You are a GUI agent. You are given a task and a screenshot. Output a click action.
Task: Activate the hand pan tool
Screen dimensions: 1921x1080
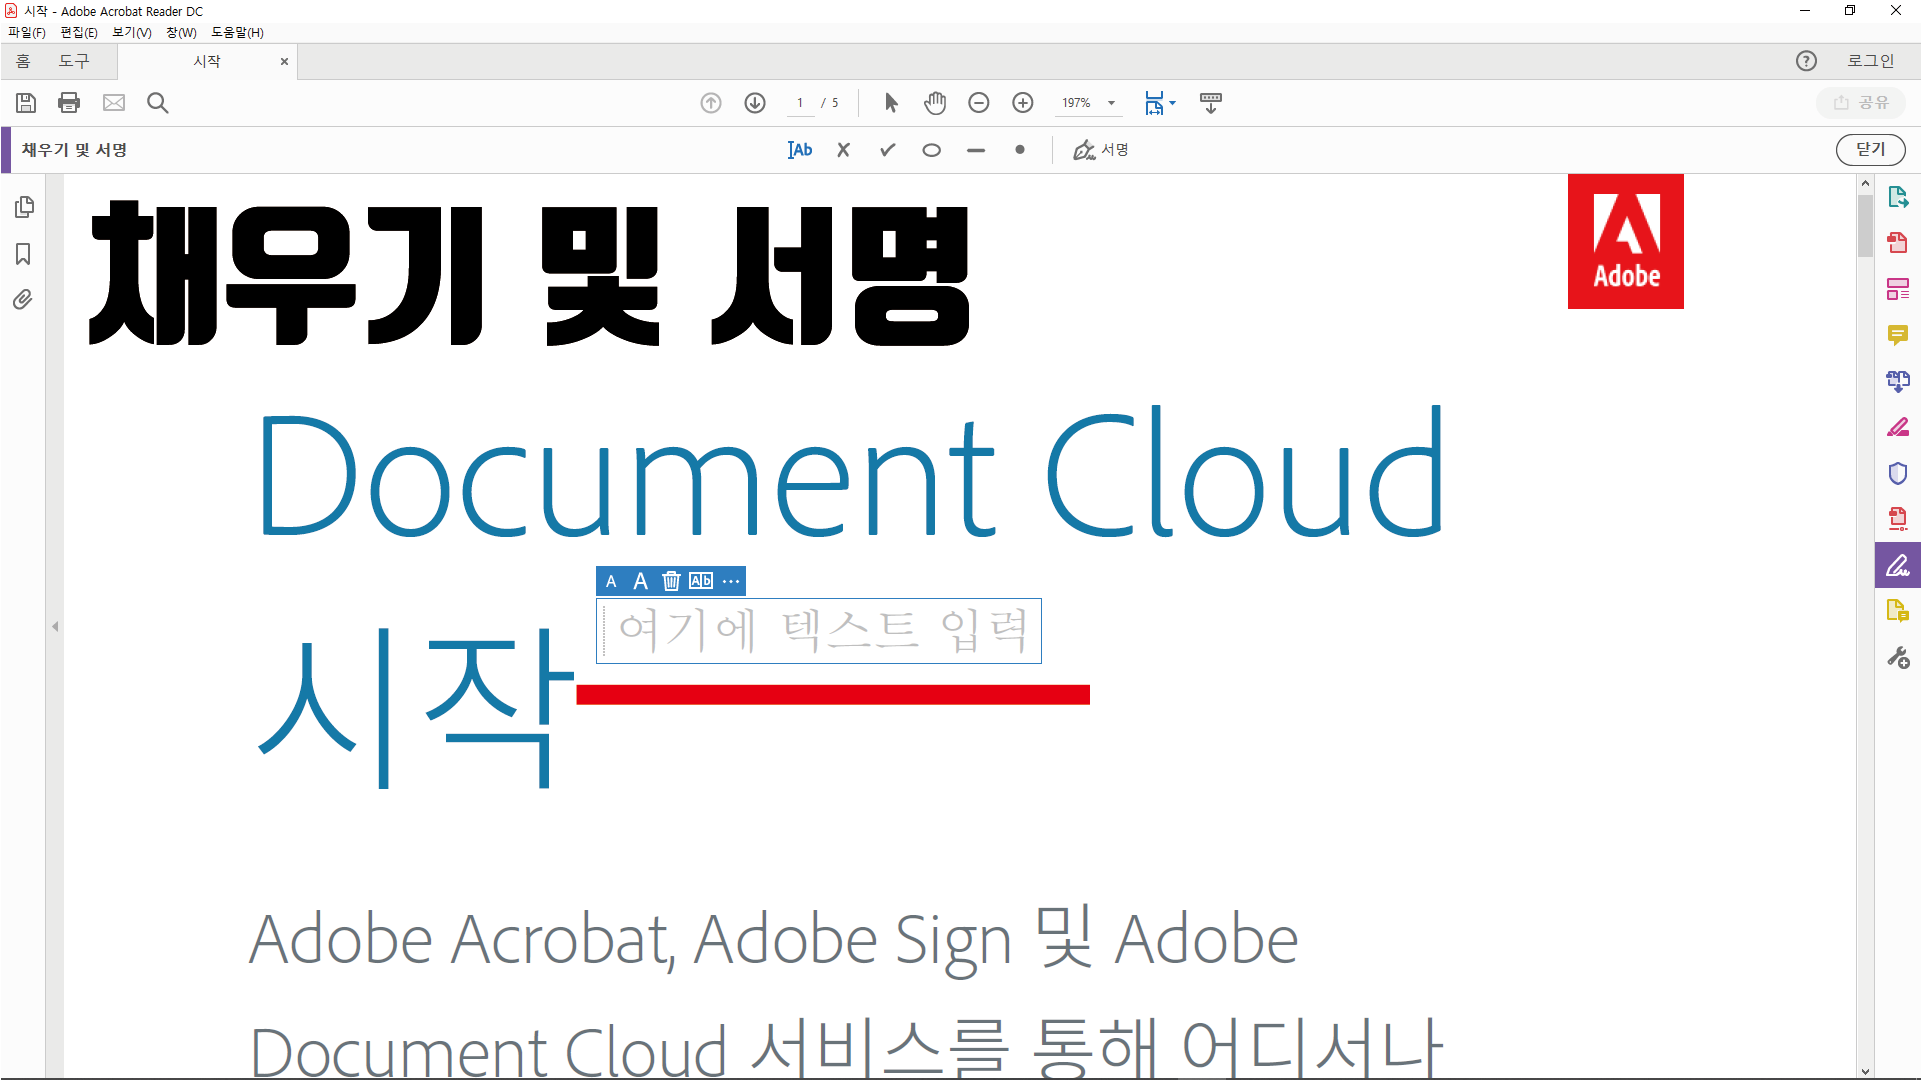[935, 103]
